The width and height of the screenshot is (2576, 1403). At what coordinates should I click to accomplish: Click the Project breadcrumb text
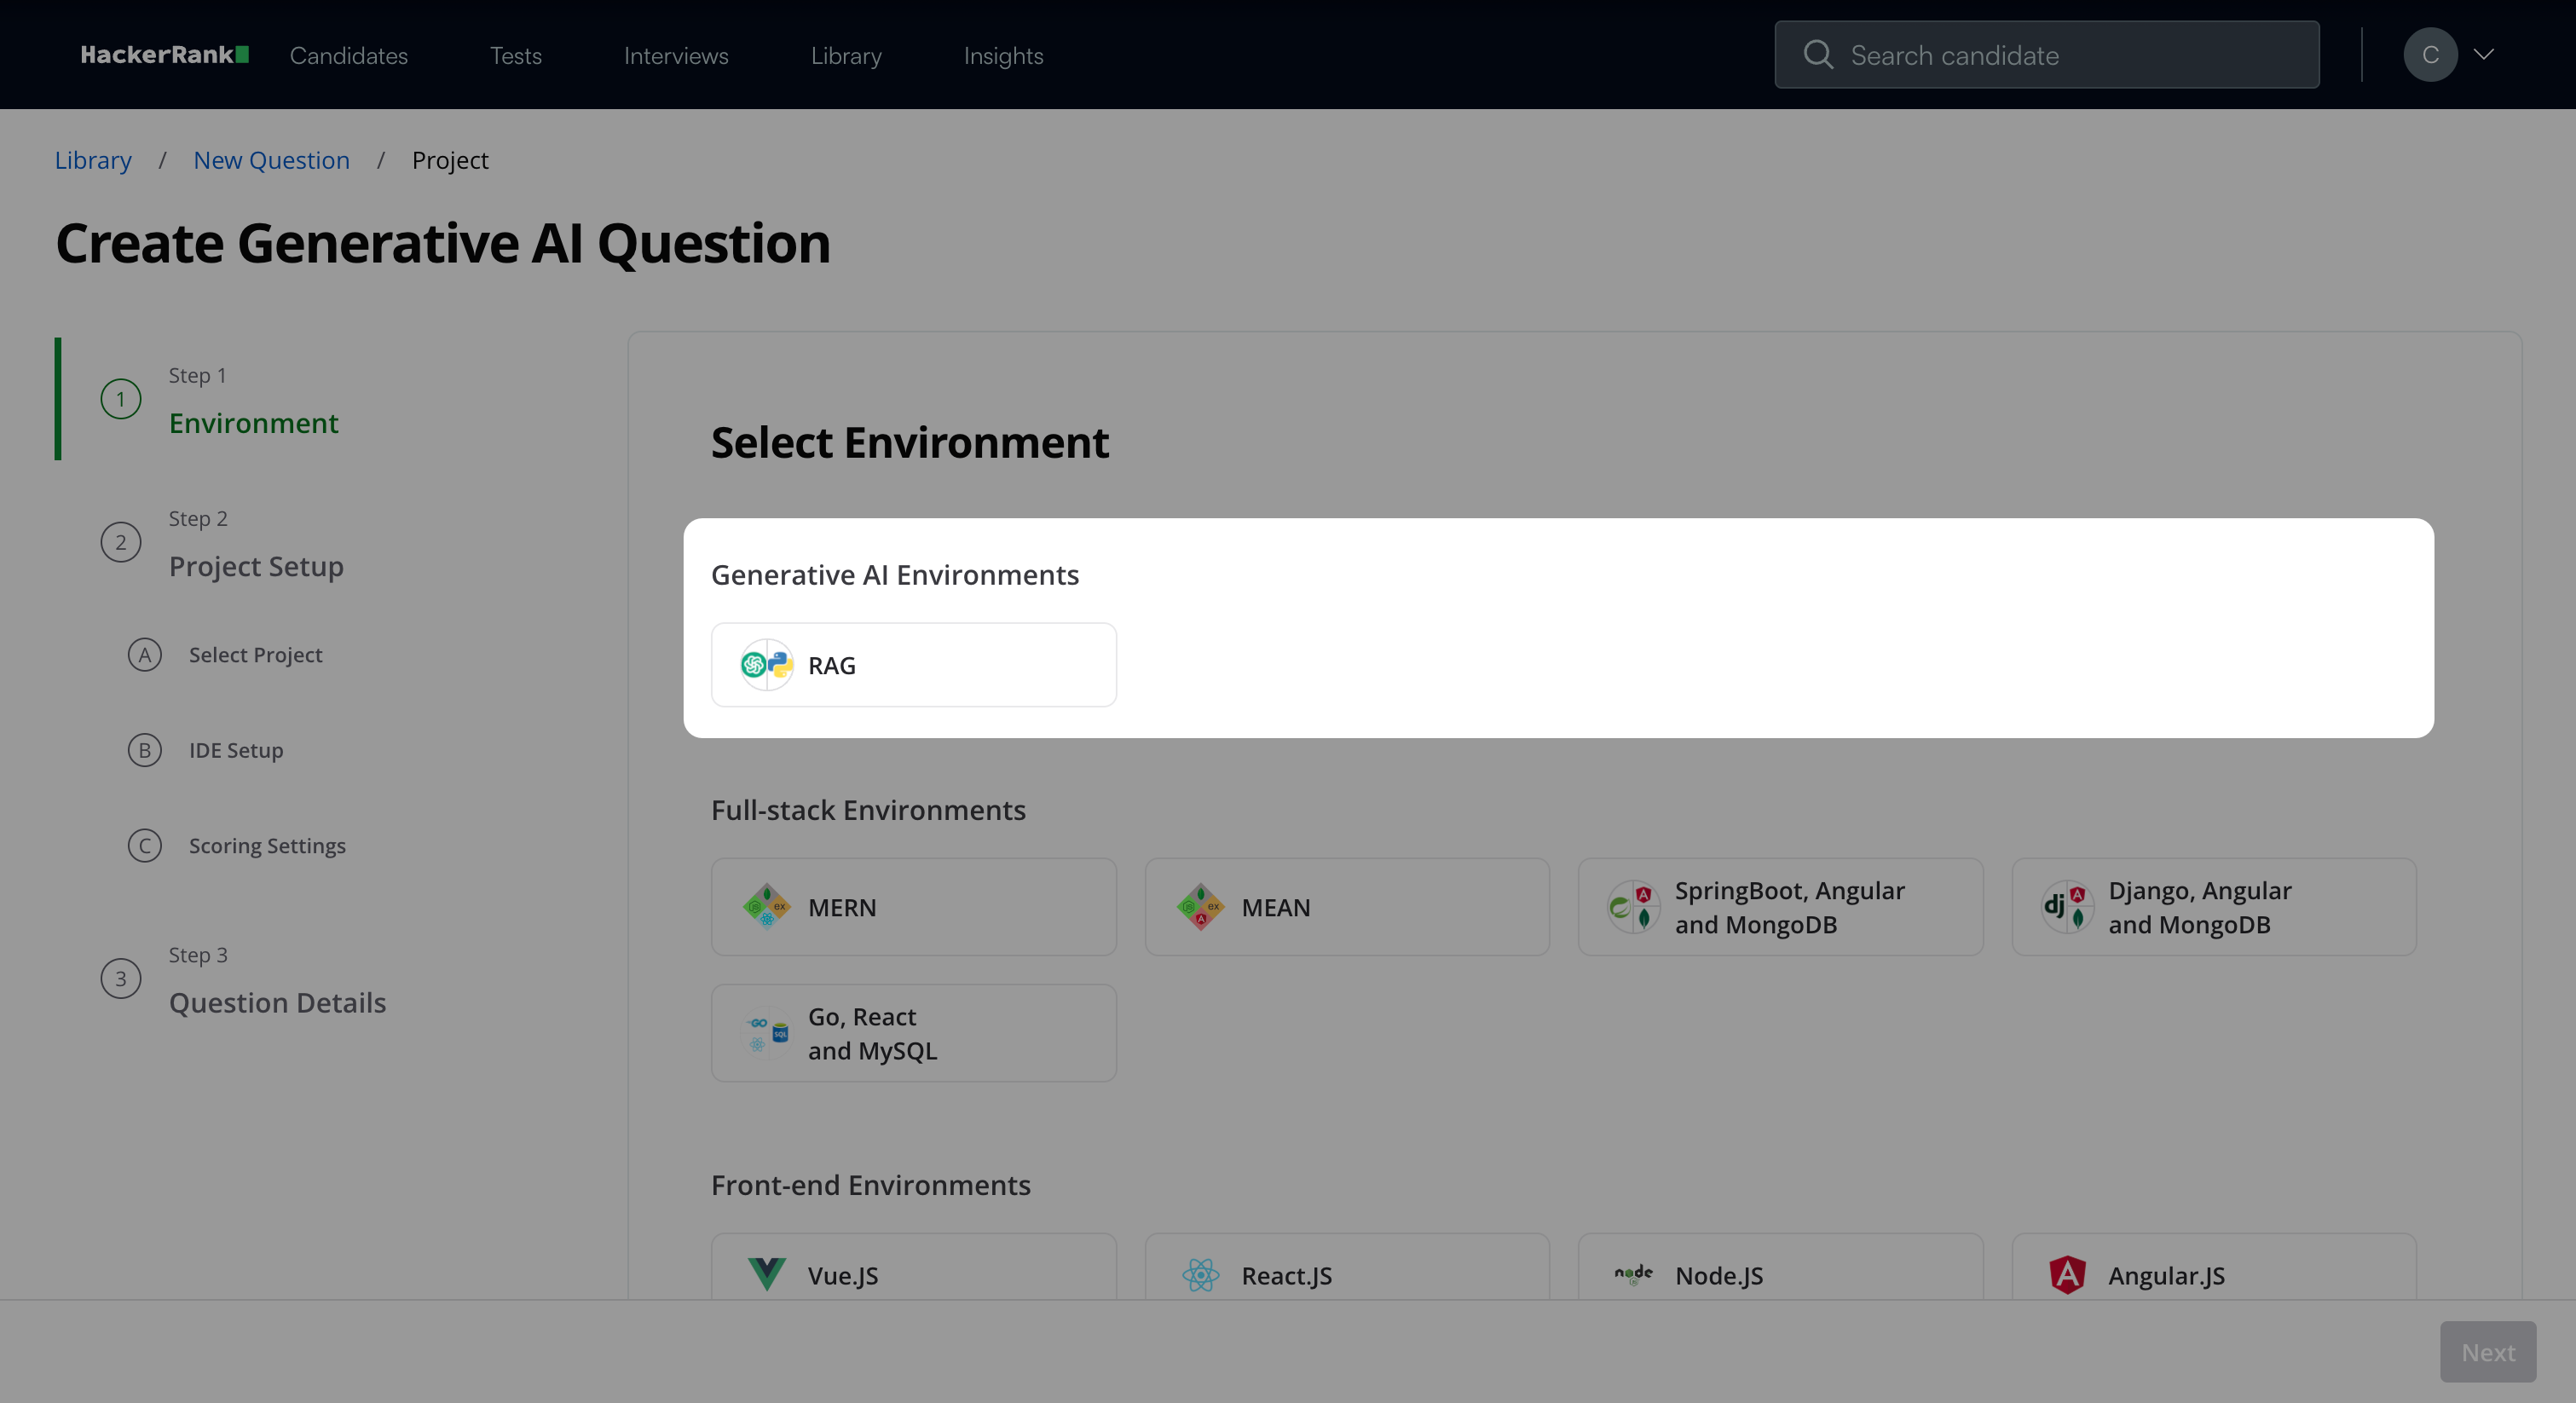tap(450, 160)
